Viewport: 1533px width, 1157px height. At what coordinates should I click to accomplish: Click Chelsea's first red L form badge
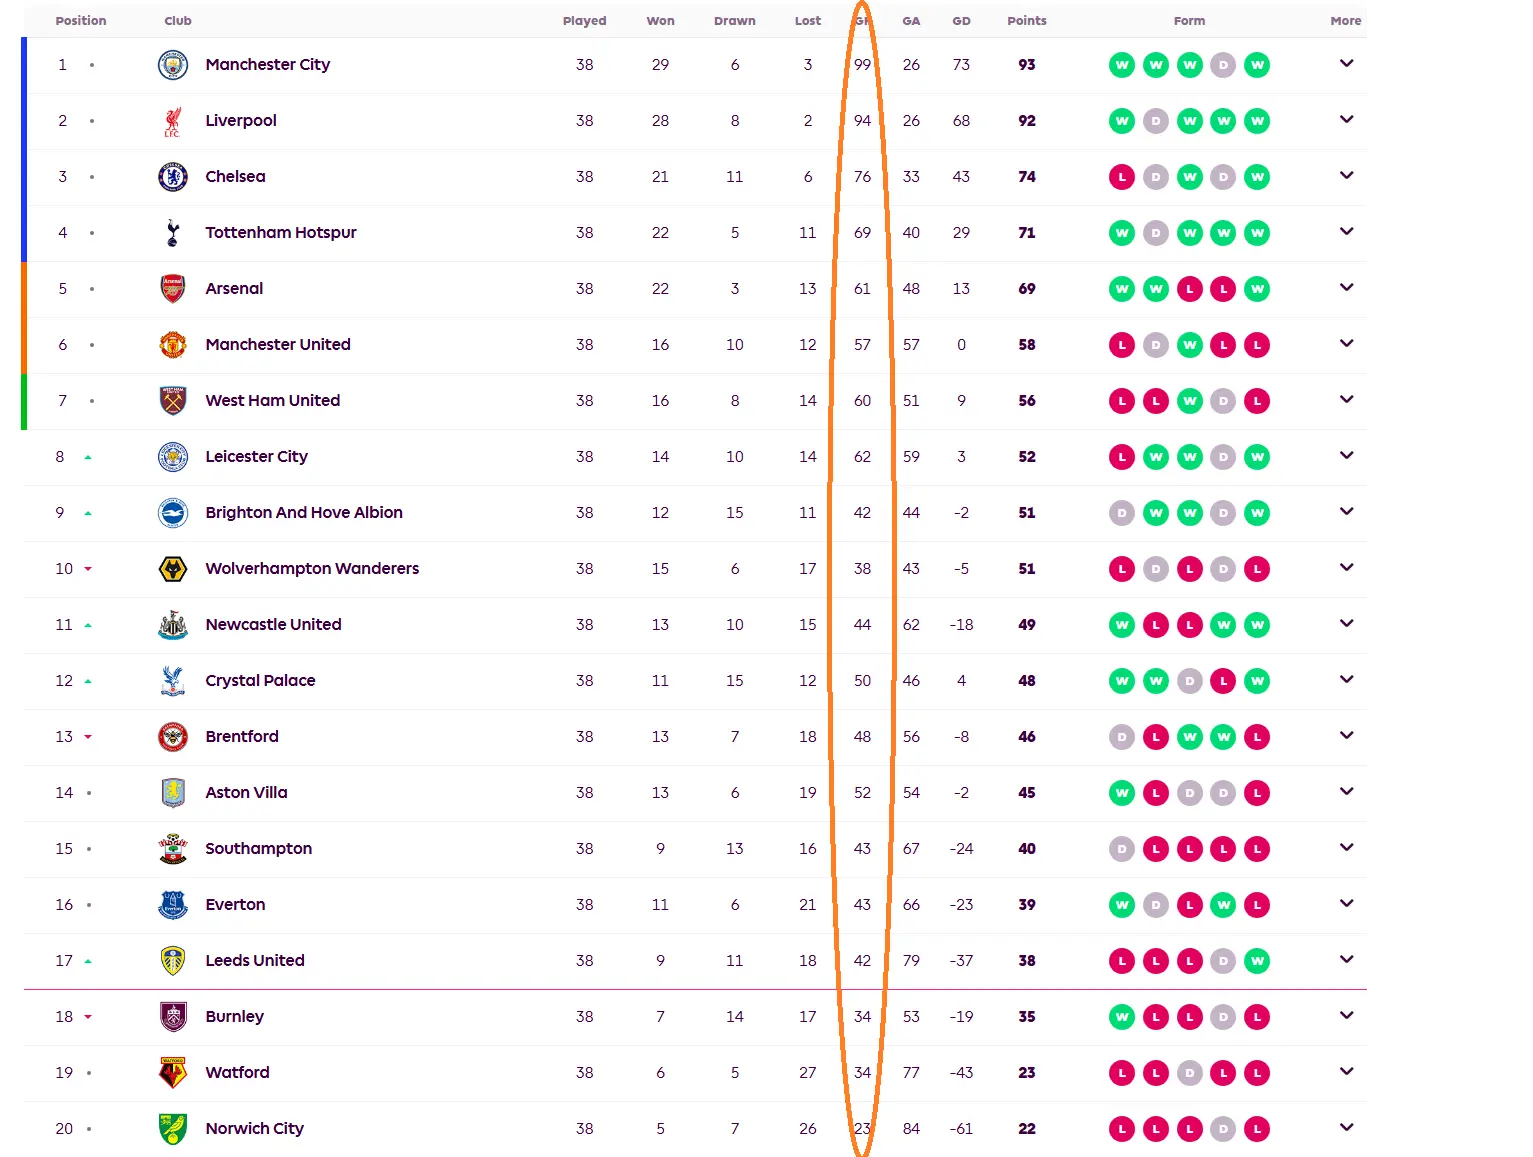pos(1122,177)
